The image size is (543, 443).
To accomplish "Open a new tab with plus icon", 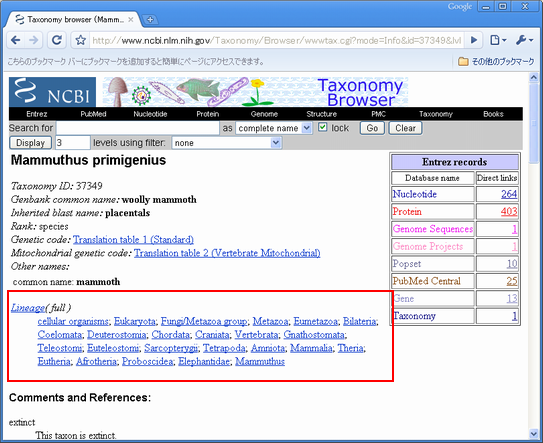I will click(x=150, y=20).
